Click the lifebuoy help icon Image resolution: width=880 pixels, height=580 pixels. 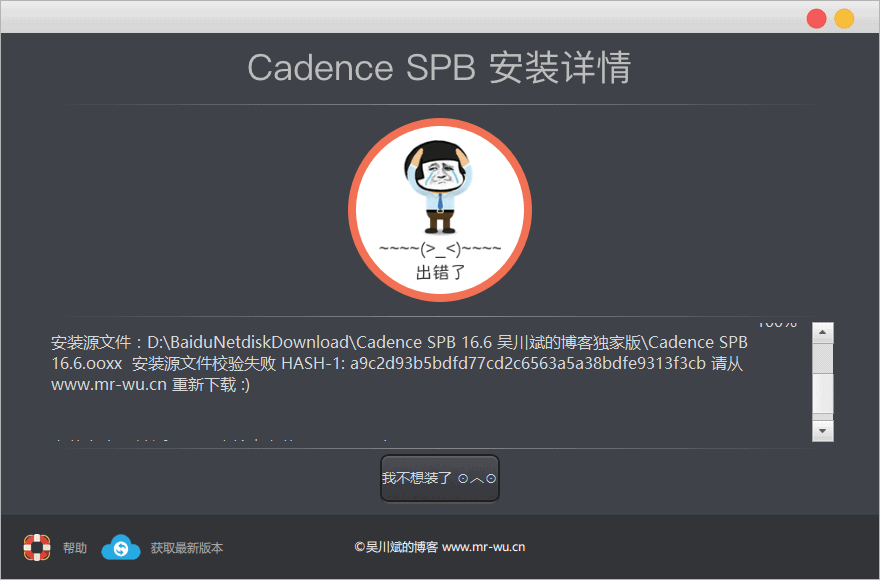[37, 547]
